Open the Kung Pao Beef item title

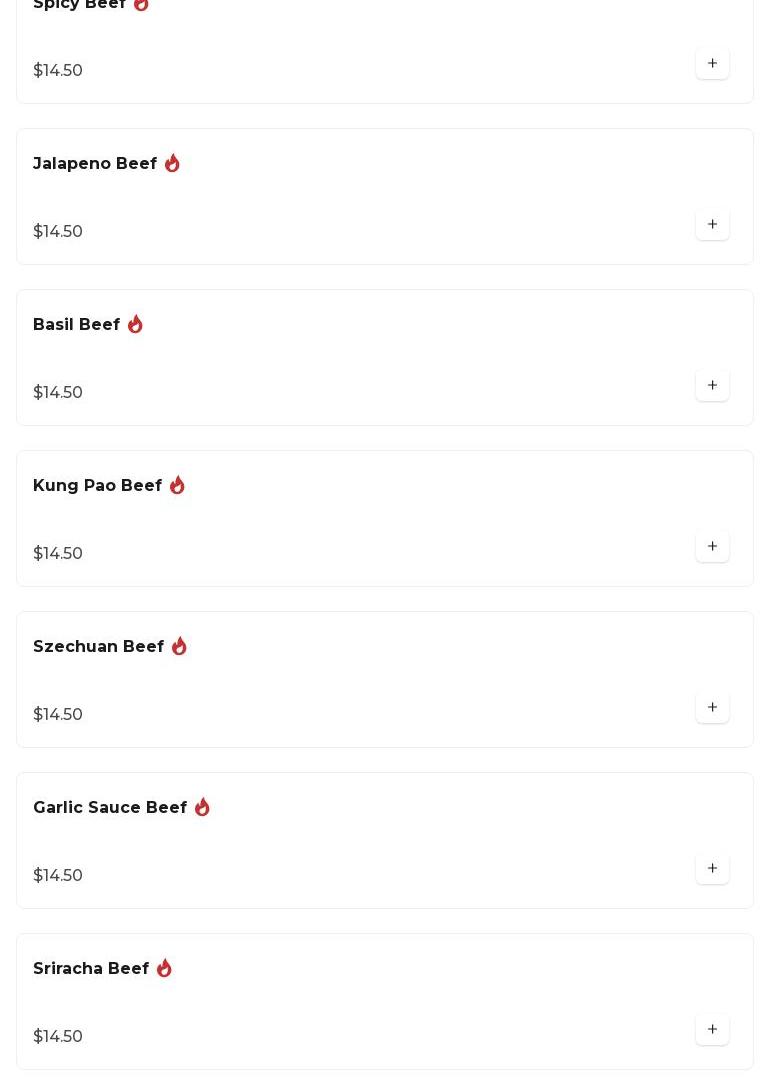(97, 486)
